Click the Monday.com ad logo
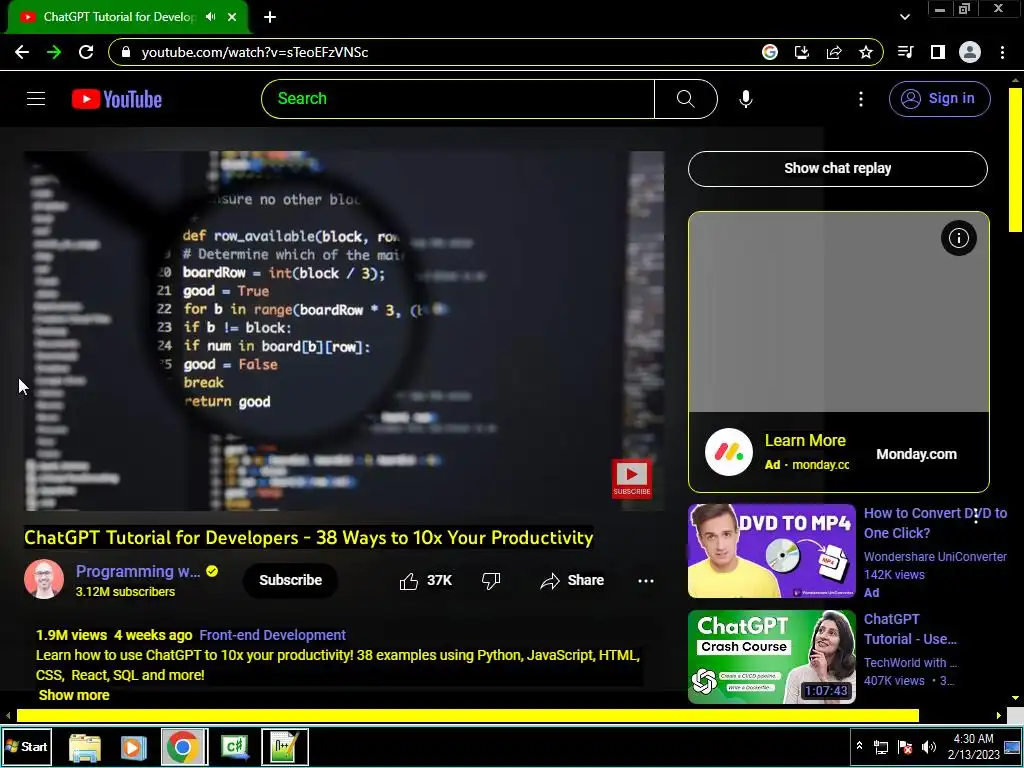1024x768 pixels. [x=729, y=452]
